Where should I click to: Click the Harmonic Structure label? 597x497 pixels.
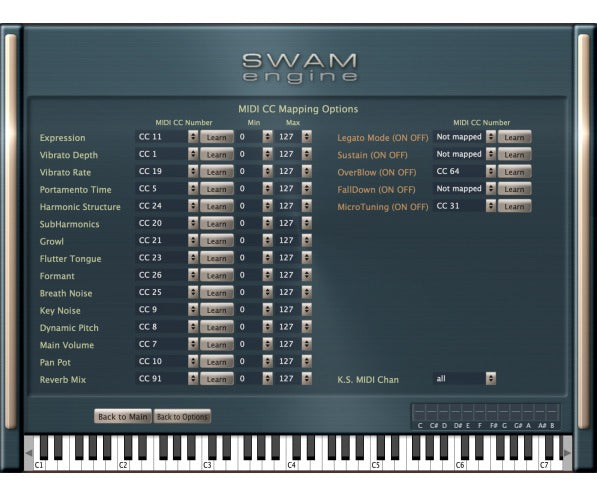pyautogui.click(x=80, y=207)
